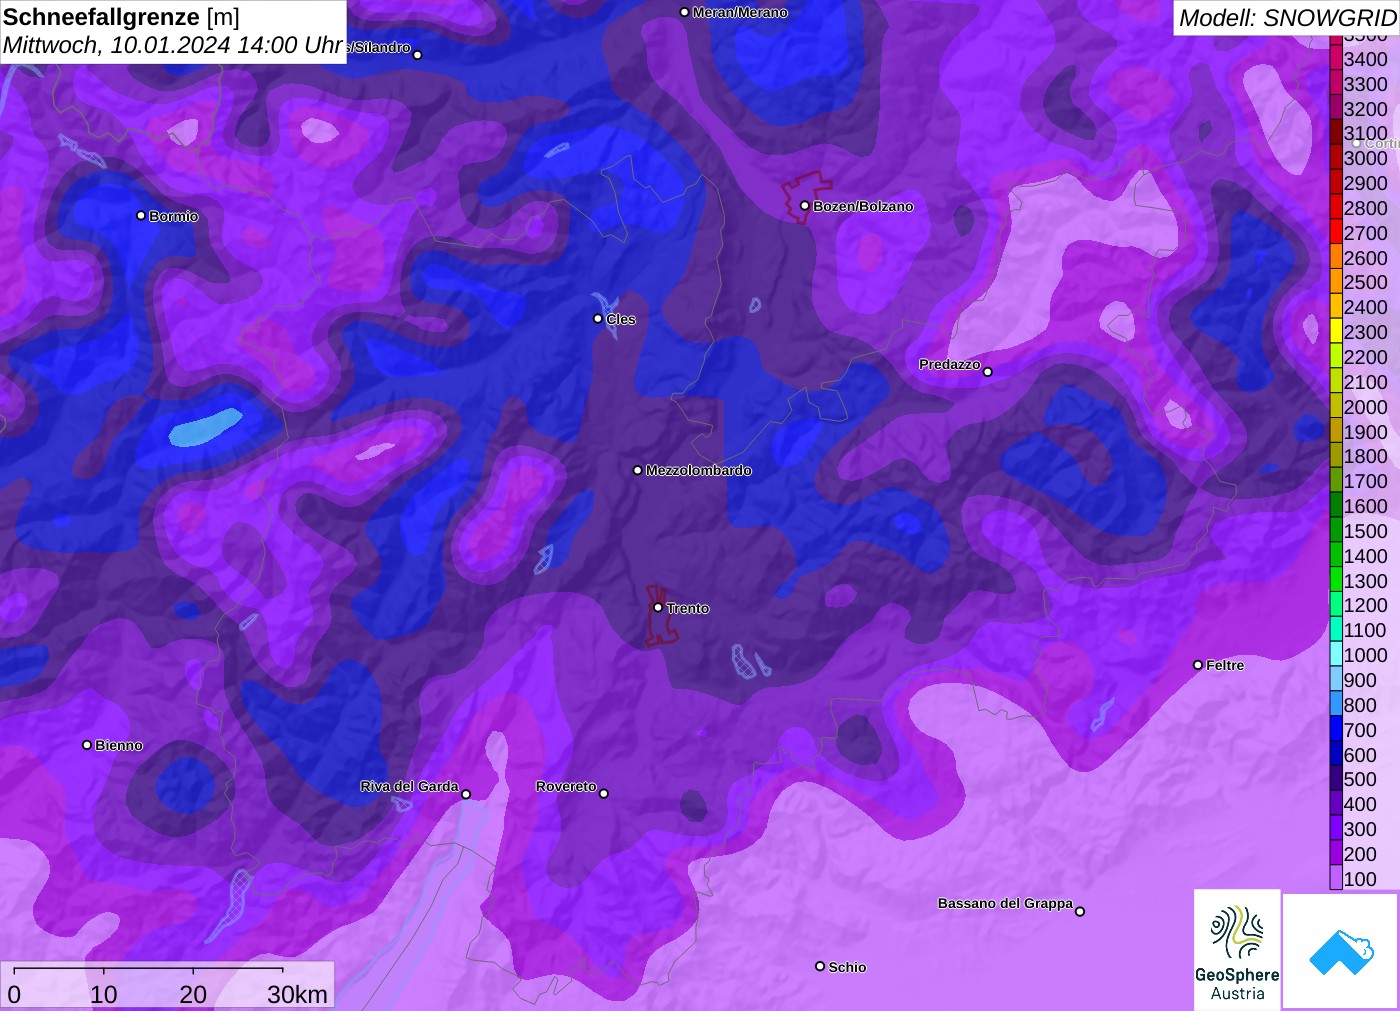Click the Schio location marker
The width and height of the screenshot is (1400, 1011).
tap(820, 966)
